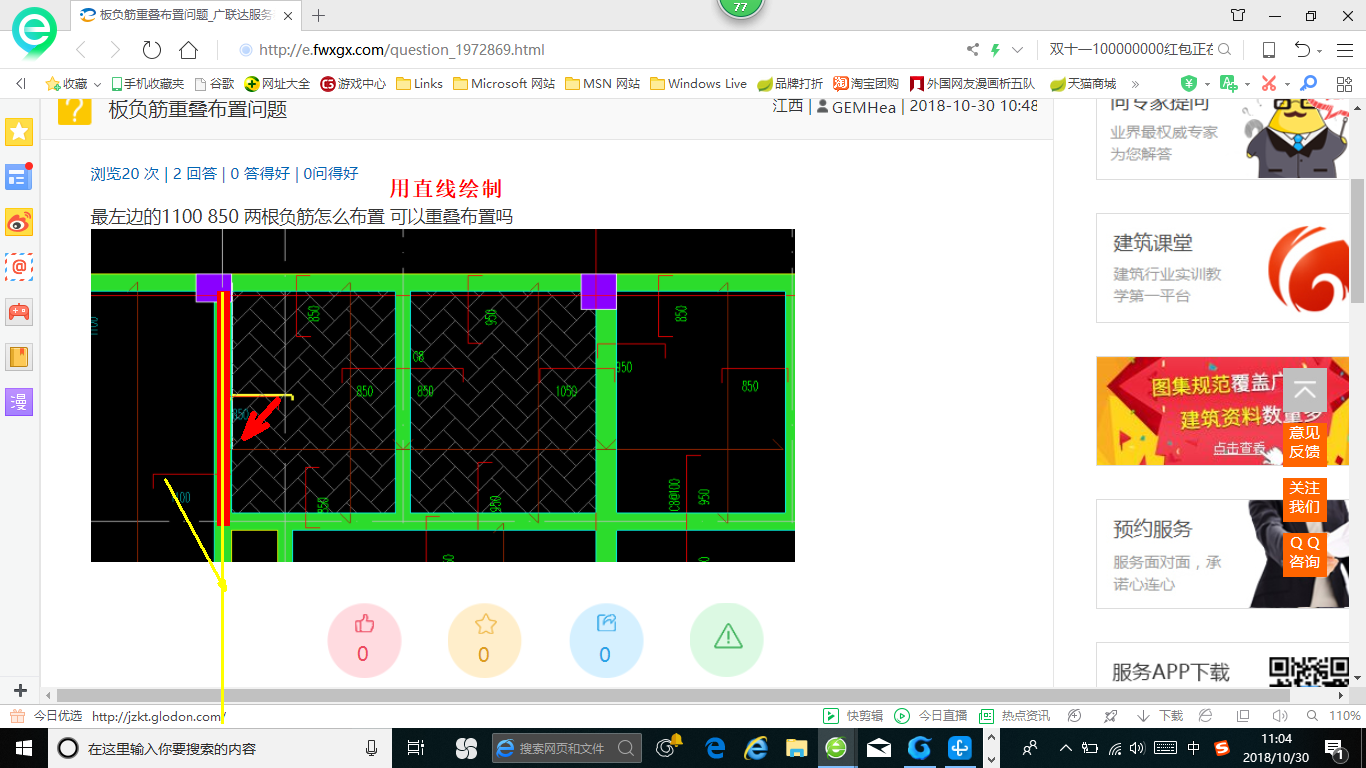
Task: Go to the browser home page
Action: tap(188, 50)
